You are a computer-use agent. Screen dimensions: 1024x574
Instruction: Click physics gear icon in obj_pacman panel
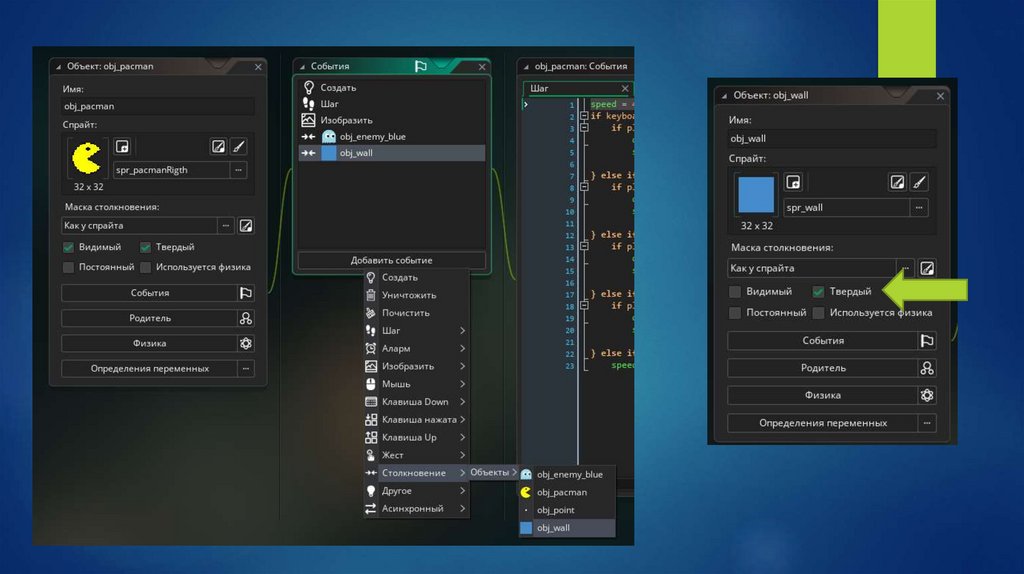click(246, 343)
